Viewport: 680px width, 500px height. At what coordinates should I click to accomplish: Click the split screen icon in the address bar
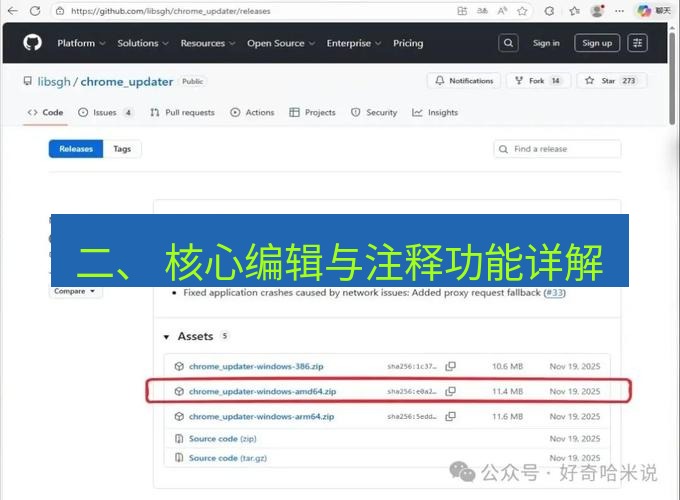pyautogui.click(x=462, y=11)
